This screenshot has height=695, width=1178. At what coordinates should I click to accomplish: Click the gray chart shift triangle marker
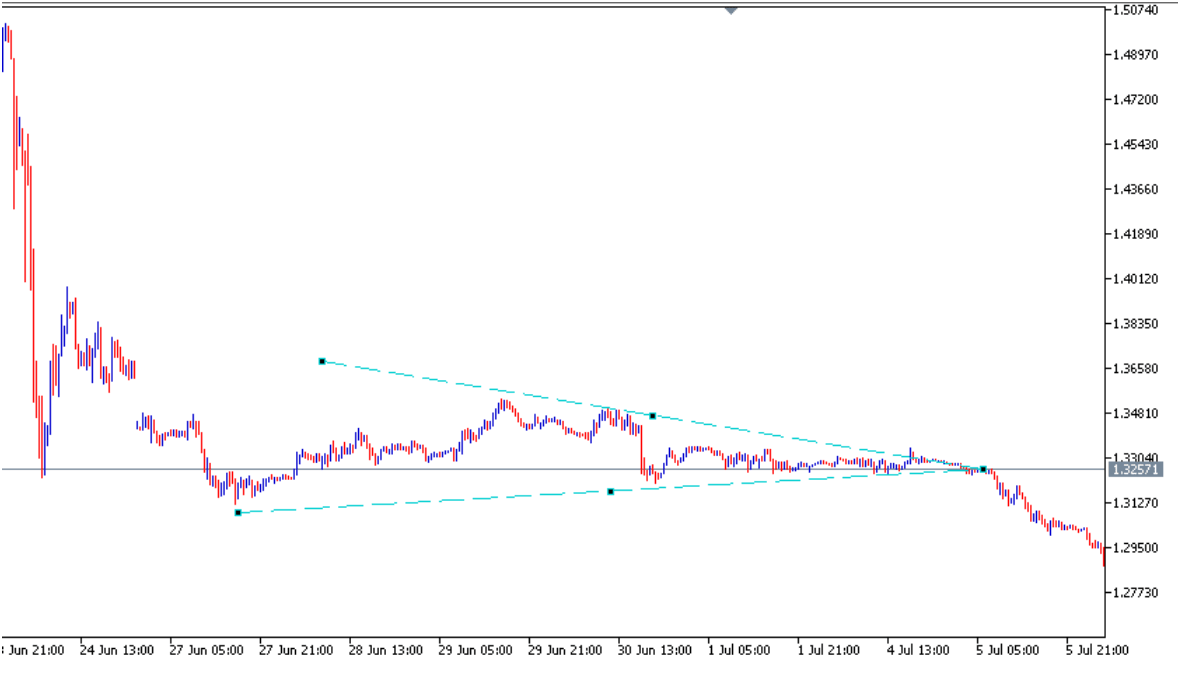[x=731, y=11]
